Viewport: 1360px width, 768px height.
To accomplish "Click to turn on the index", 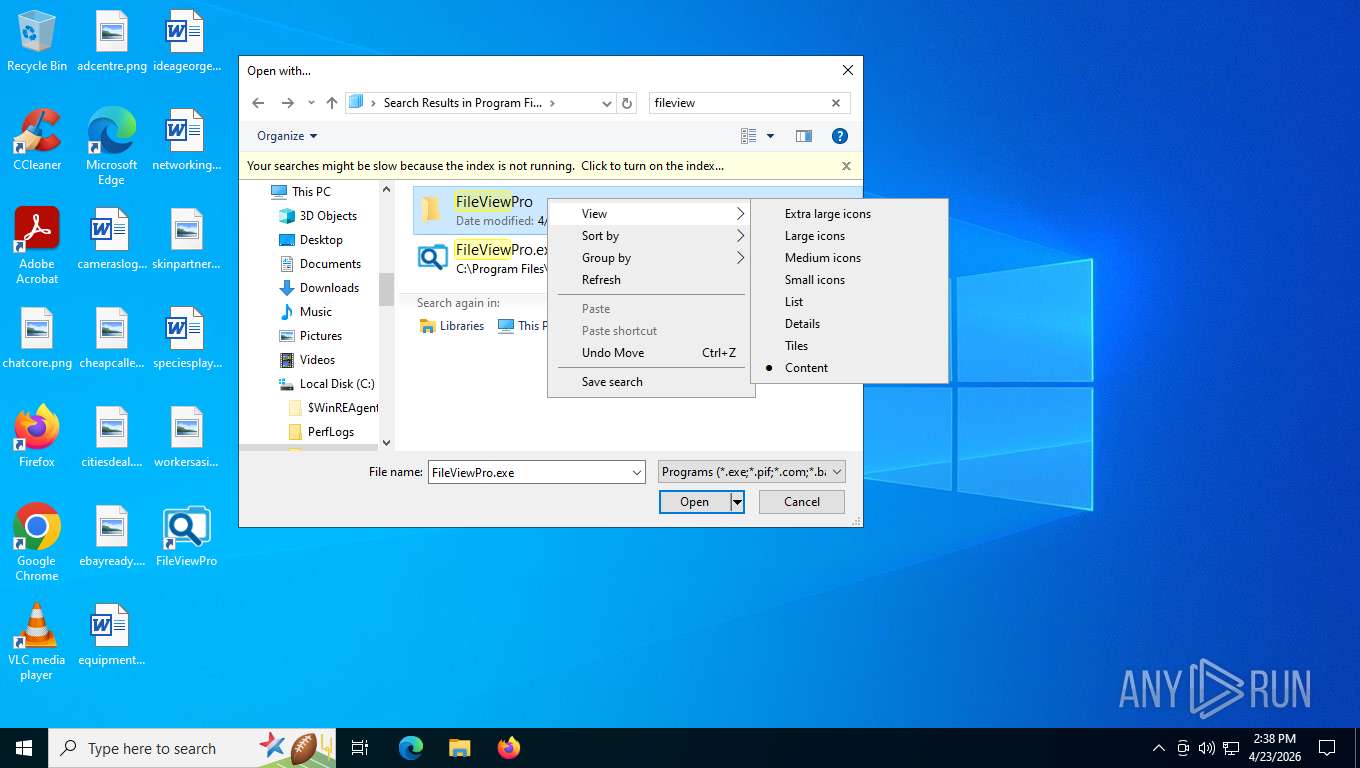I will [x=652, y=166].
